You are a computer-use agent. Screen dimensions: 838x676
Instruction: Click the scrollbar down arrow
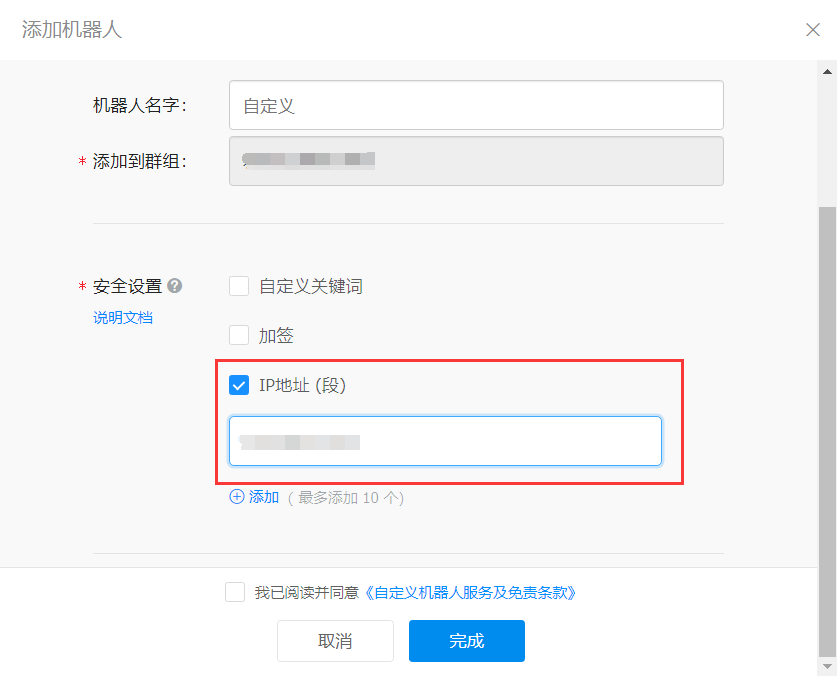(x=827, y=666)
